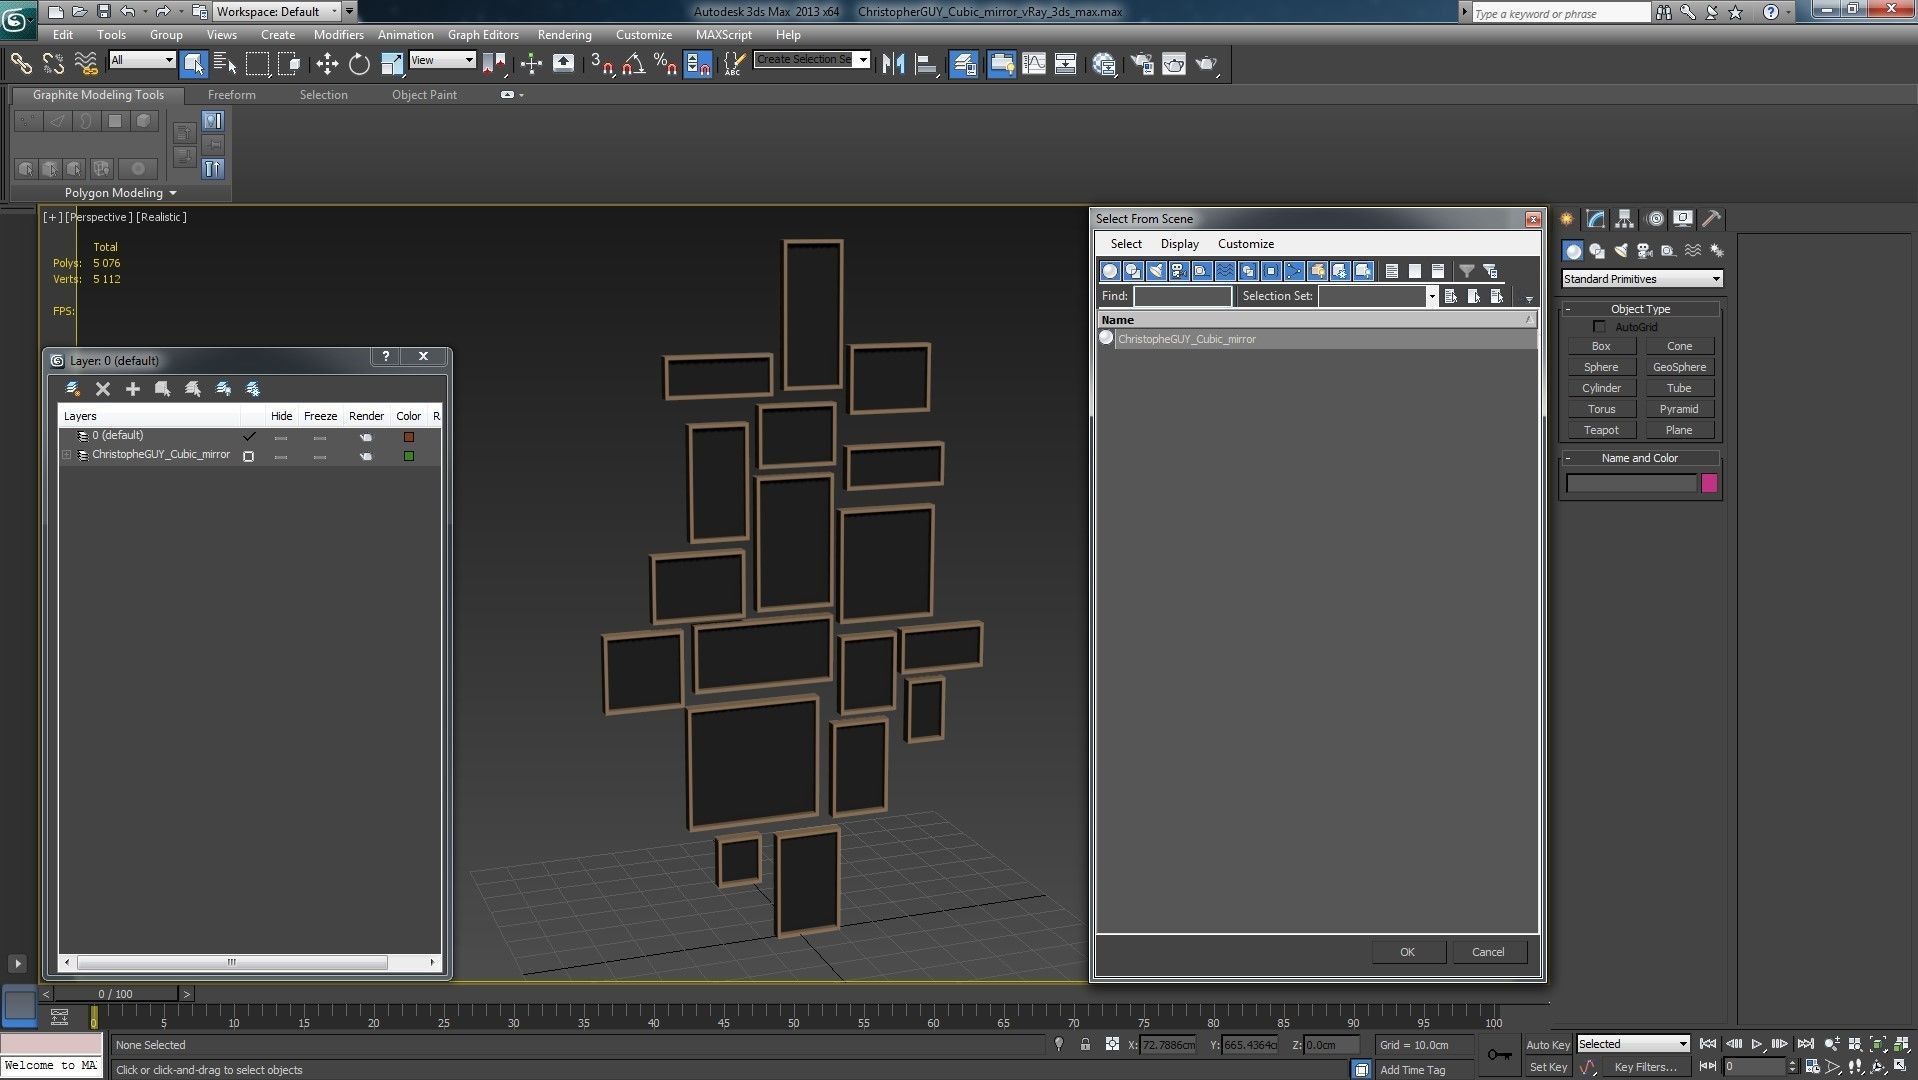
Task: Create a Box primitive
Action: pyautogui.click(x=1601, y=346)
